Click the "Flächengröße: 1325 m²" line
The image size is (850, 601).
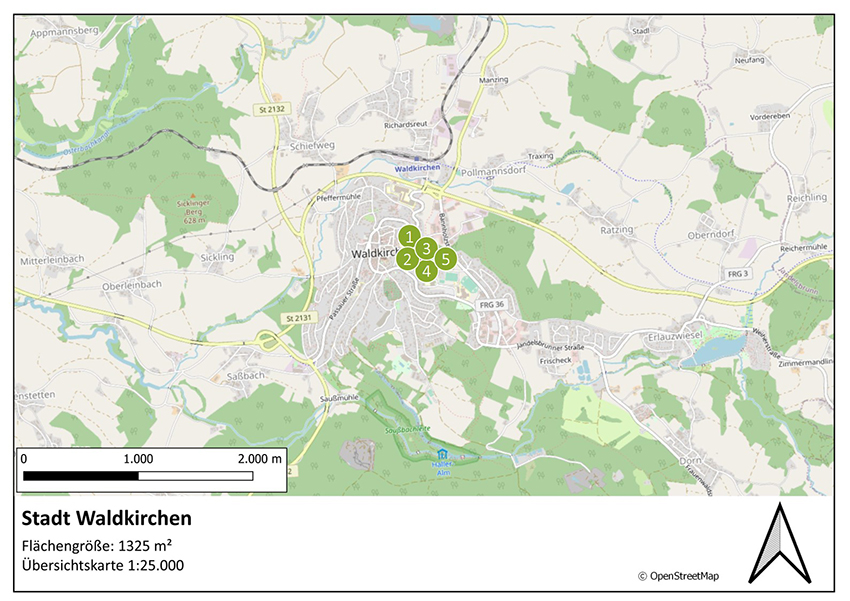click(97, 545)
